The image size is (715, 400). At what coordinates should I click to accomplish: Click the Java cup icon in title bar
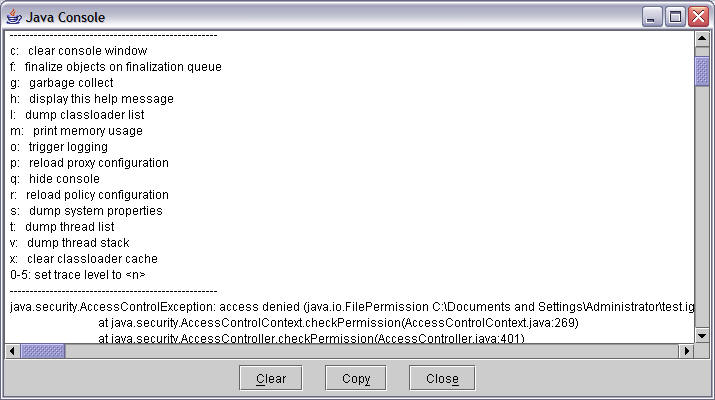tap(14, 17)
